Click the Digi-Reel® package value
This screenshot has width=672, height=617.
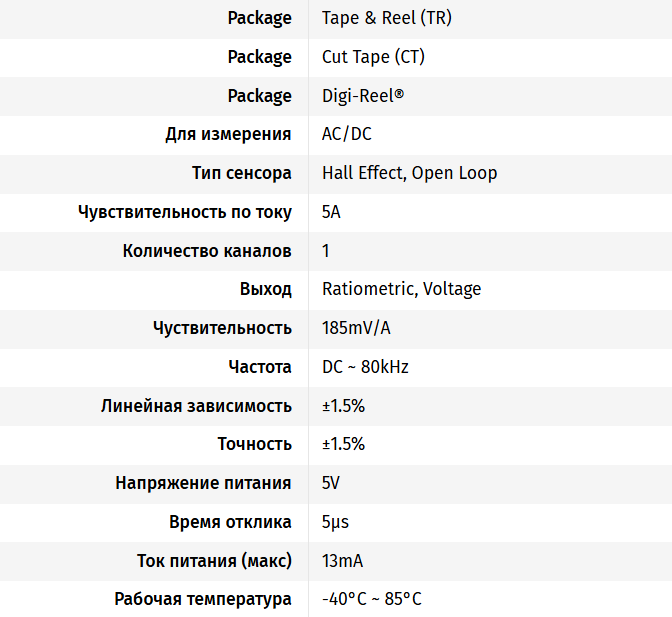[363, 96]
